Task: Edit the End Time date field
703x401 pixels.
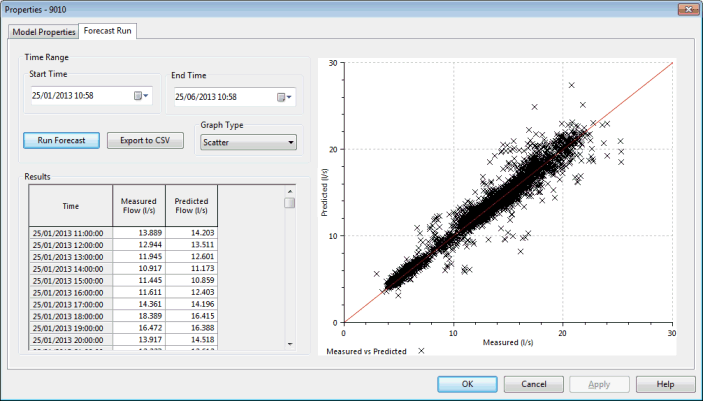Action: pos(235,97)
